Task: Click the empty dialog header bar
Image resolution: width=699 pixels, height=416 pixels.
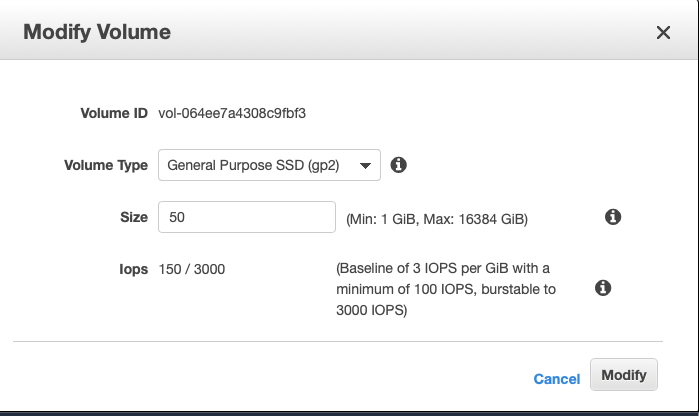Action: [x=400, y=32]
